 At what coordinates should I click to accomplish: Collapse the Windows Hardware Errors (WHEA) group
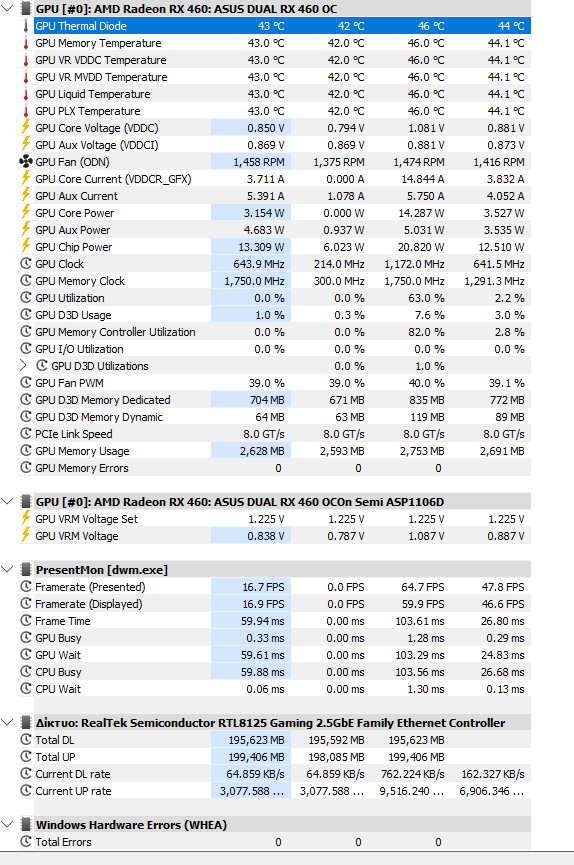point(7,825)
